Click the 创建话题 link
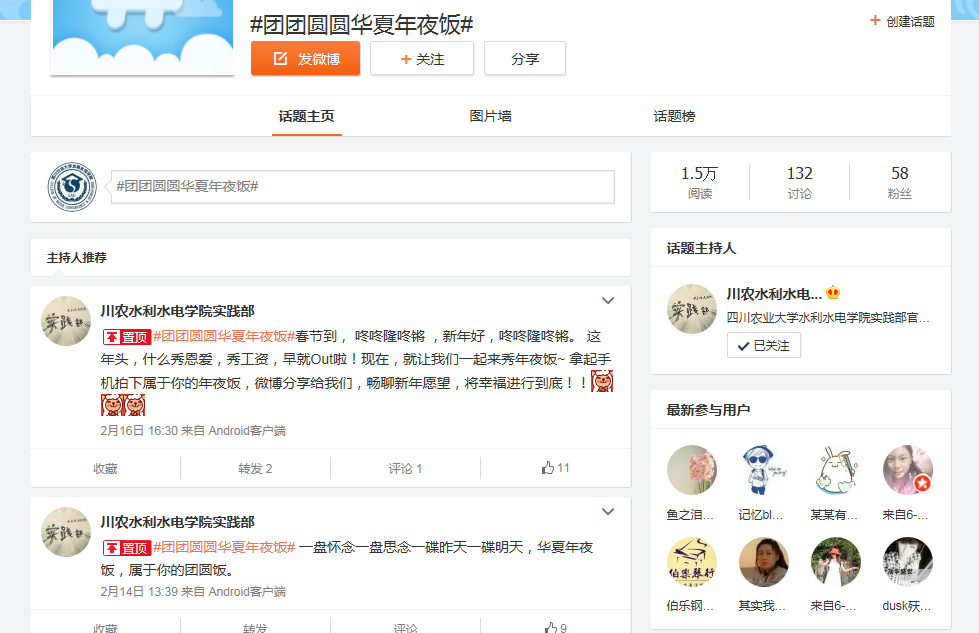This screenshot has width=979, height=633. [x=902, y=21]
